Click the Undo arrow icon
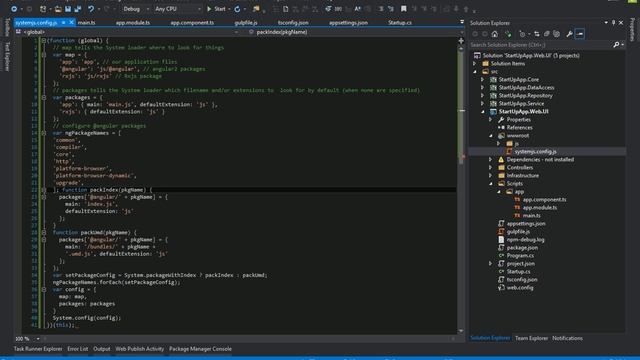The image size is (640, 360). click(91, 9)
